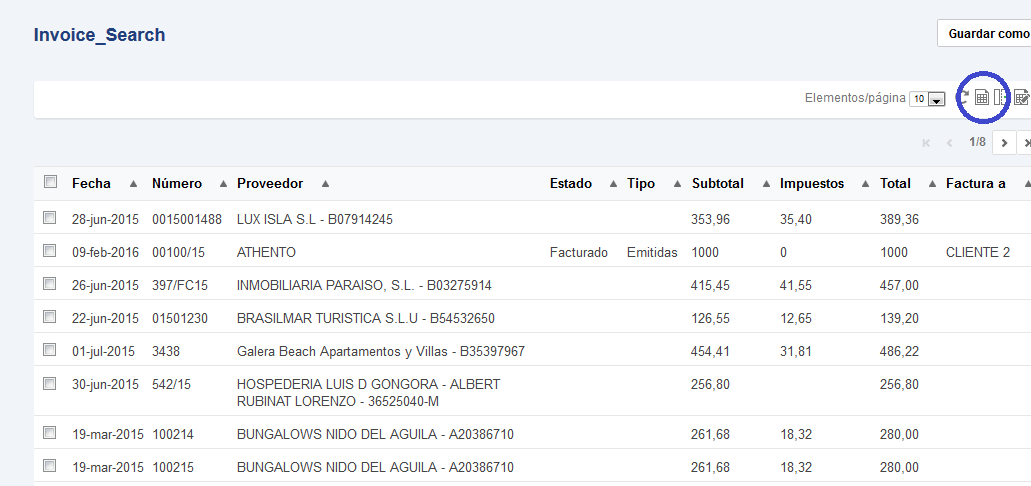Click the Facturado status cell
This screenshot has height=486, width=1031.
(579, 253)
